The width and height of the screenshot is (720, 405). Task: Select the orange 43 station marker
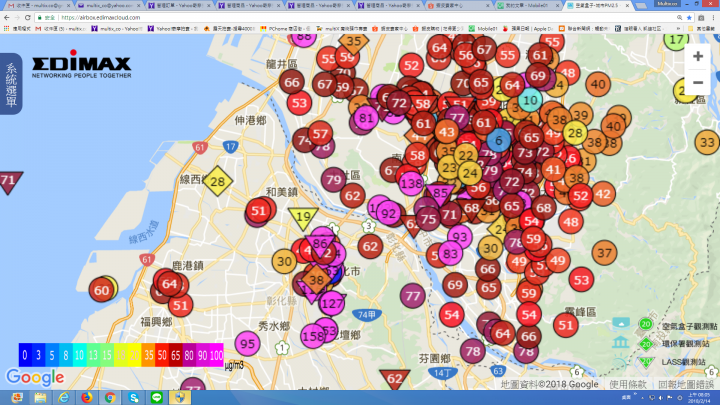(x=446, y=132)
